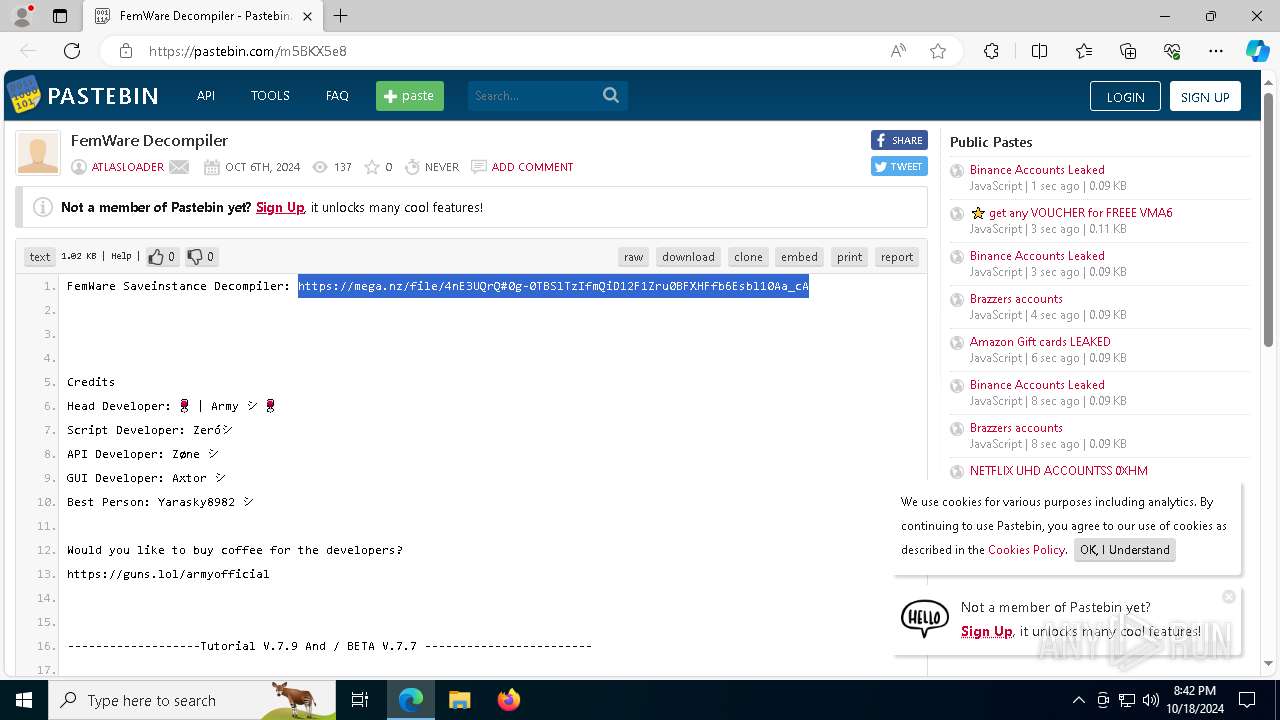Share paste on Facebook

coord(899,140)
